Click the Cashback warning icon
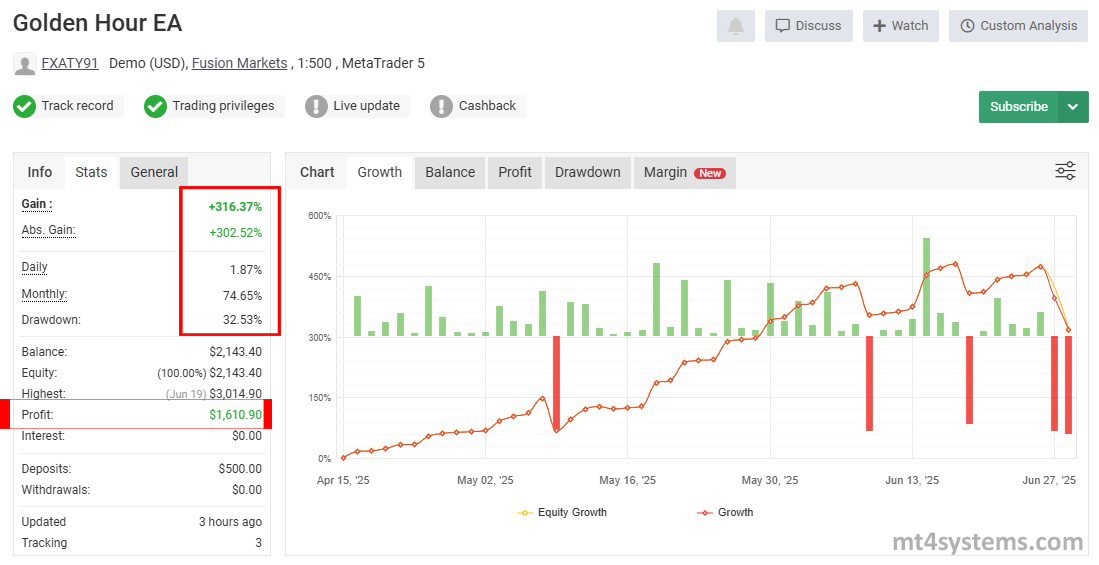Viewport: 1099px width, 565px height. (441, 106)
